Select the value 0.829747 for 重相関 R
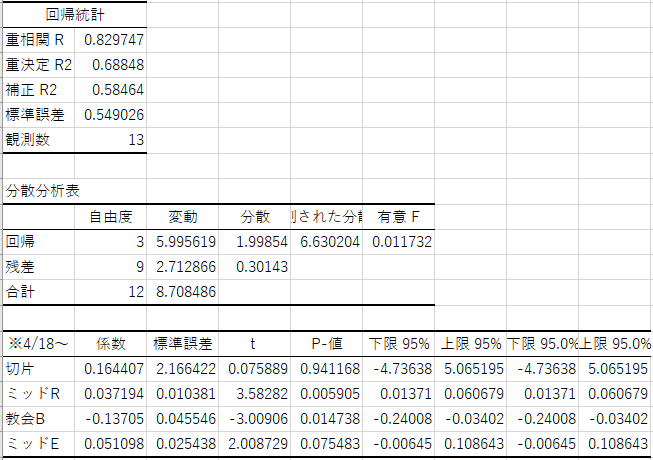 (x=110, y=40)
